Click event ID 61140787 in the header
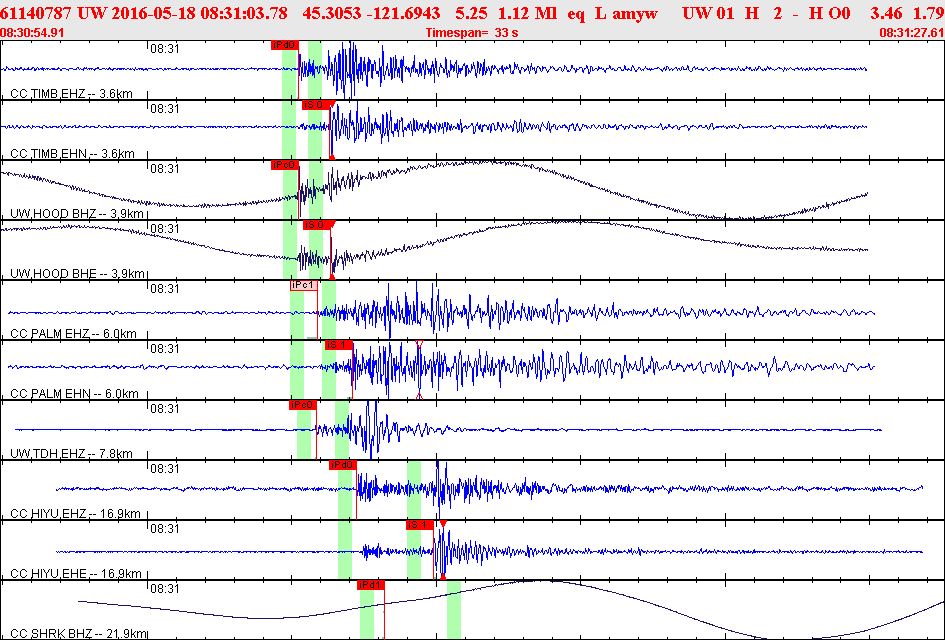945x640 pixels. pyautogui.click(x=36, y=13)
